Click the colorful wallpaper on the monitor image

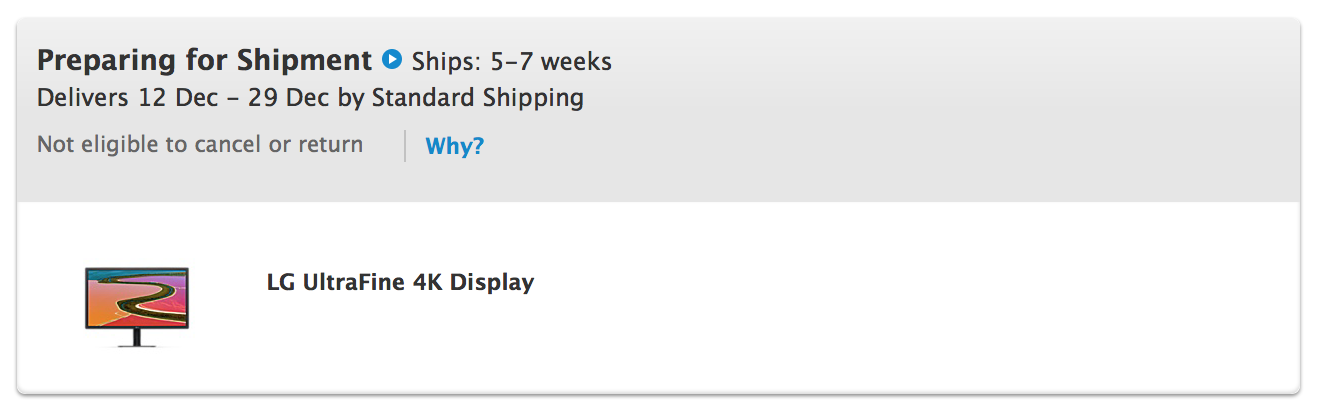tap(137, 298)
